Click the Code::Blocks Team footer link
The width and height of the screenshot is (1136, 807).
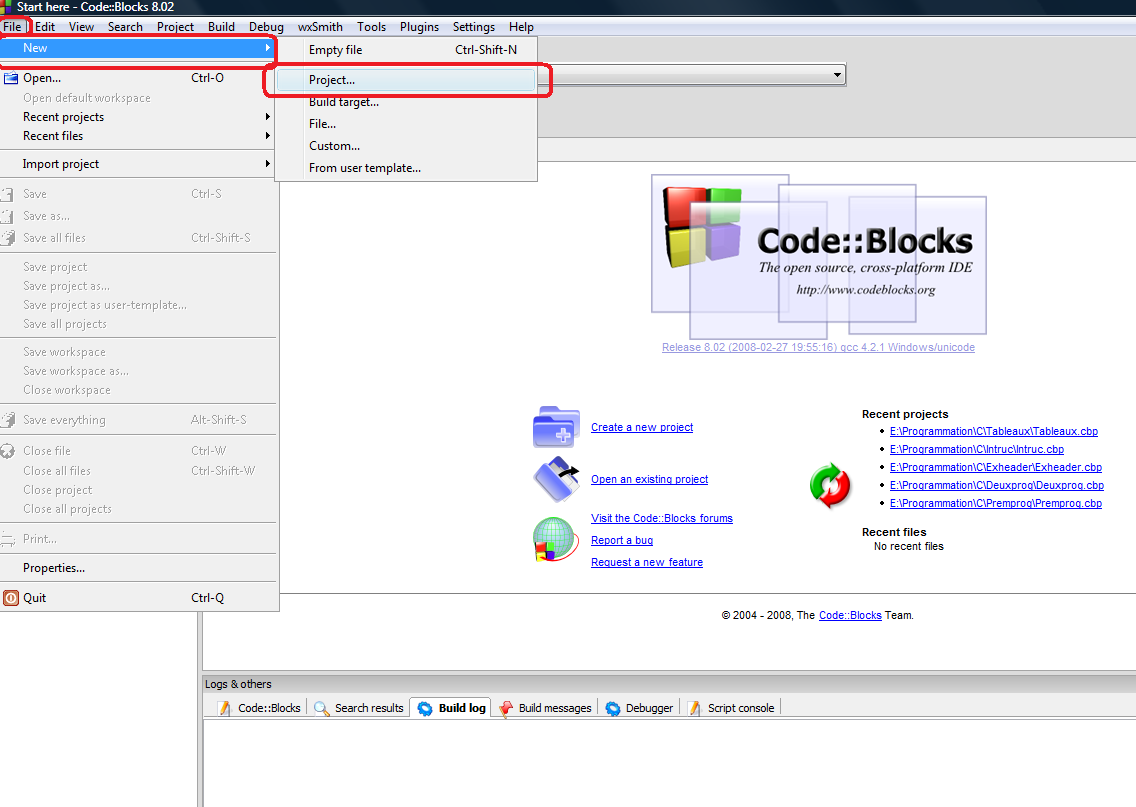coord(850,616)
